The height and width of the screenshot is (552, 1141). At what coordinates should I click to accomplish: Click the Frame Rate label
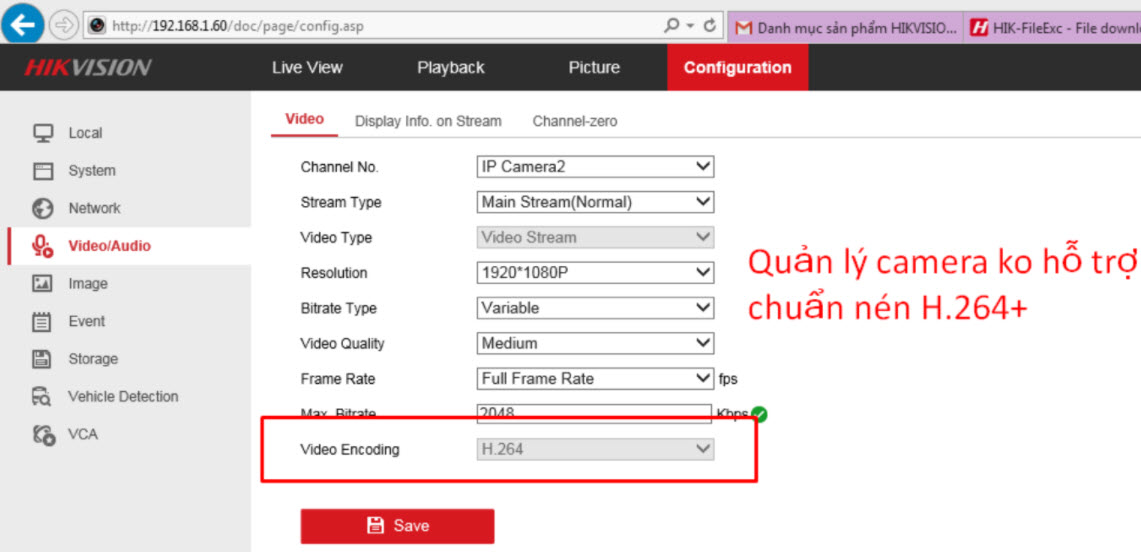tap(338, 379)
